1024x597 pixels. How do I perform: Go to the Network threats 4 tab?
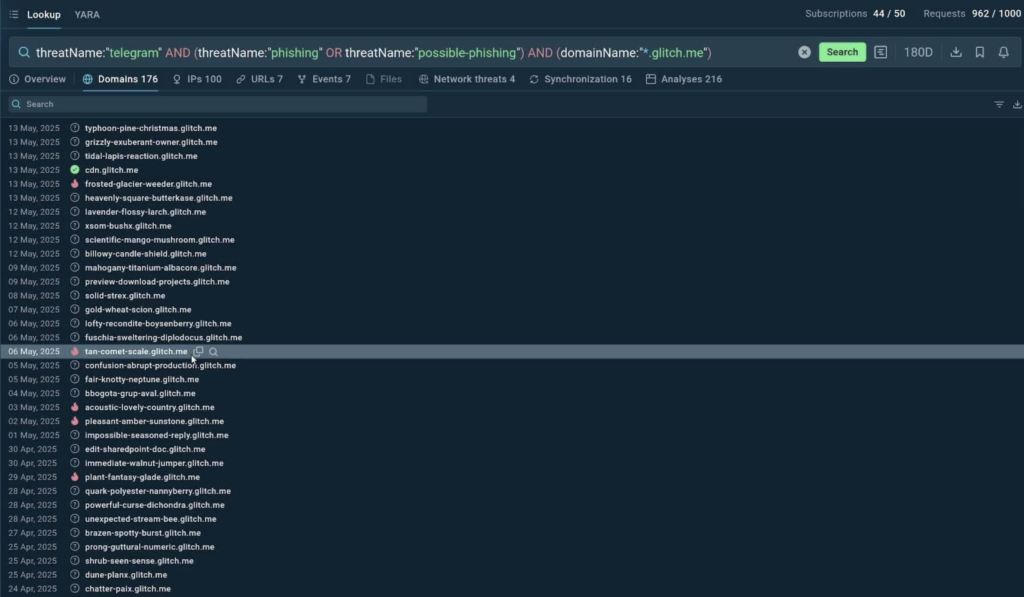(x=467, y=79)
